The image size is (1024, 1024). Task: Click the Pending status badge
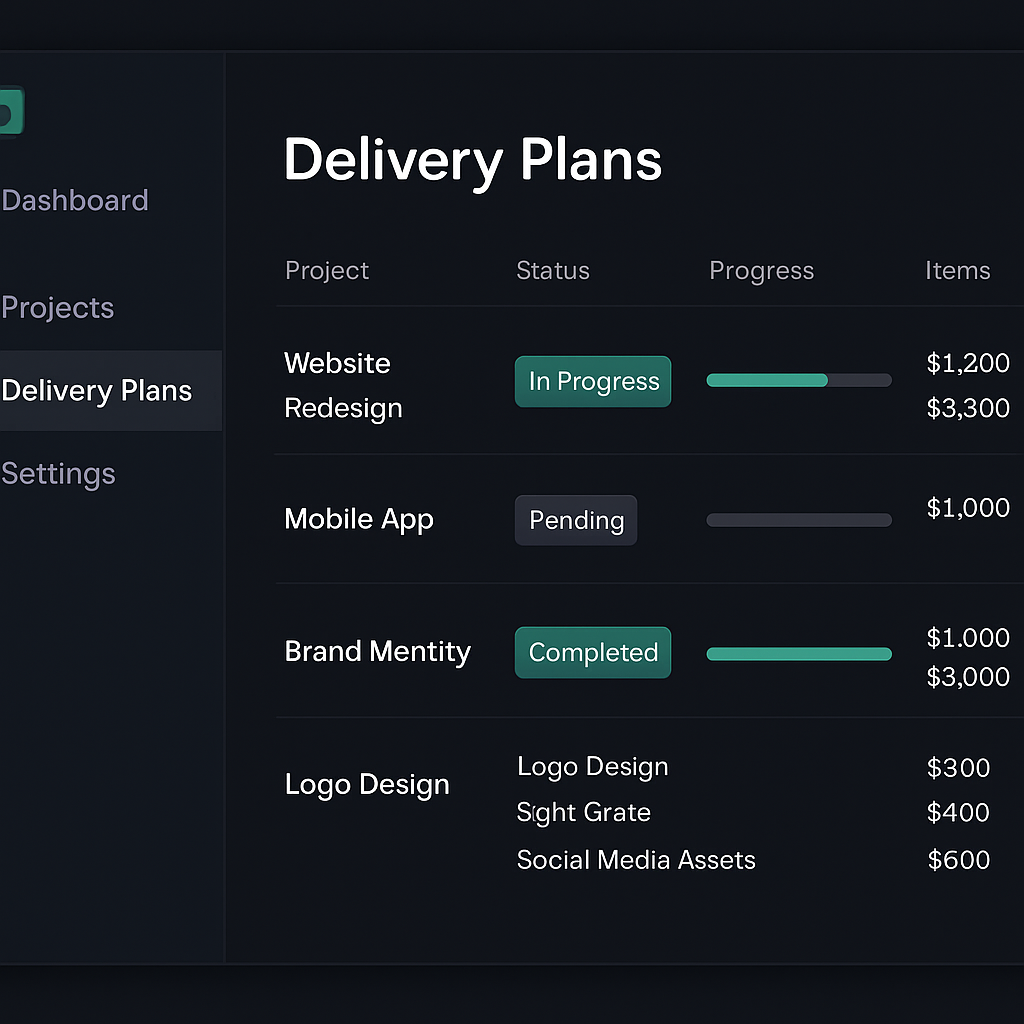[x=576, y=520]
